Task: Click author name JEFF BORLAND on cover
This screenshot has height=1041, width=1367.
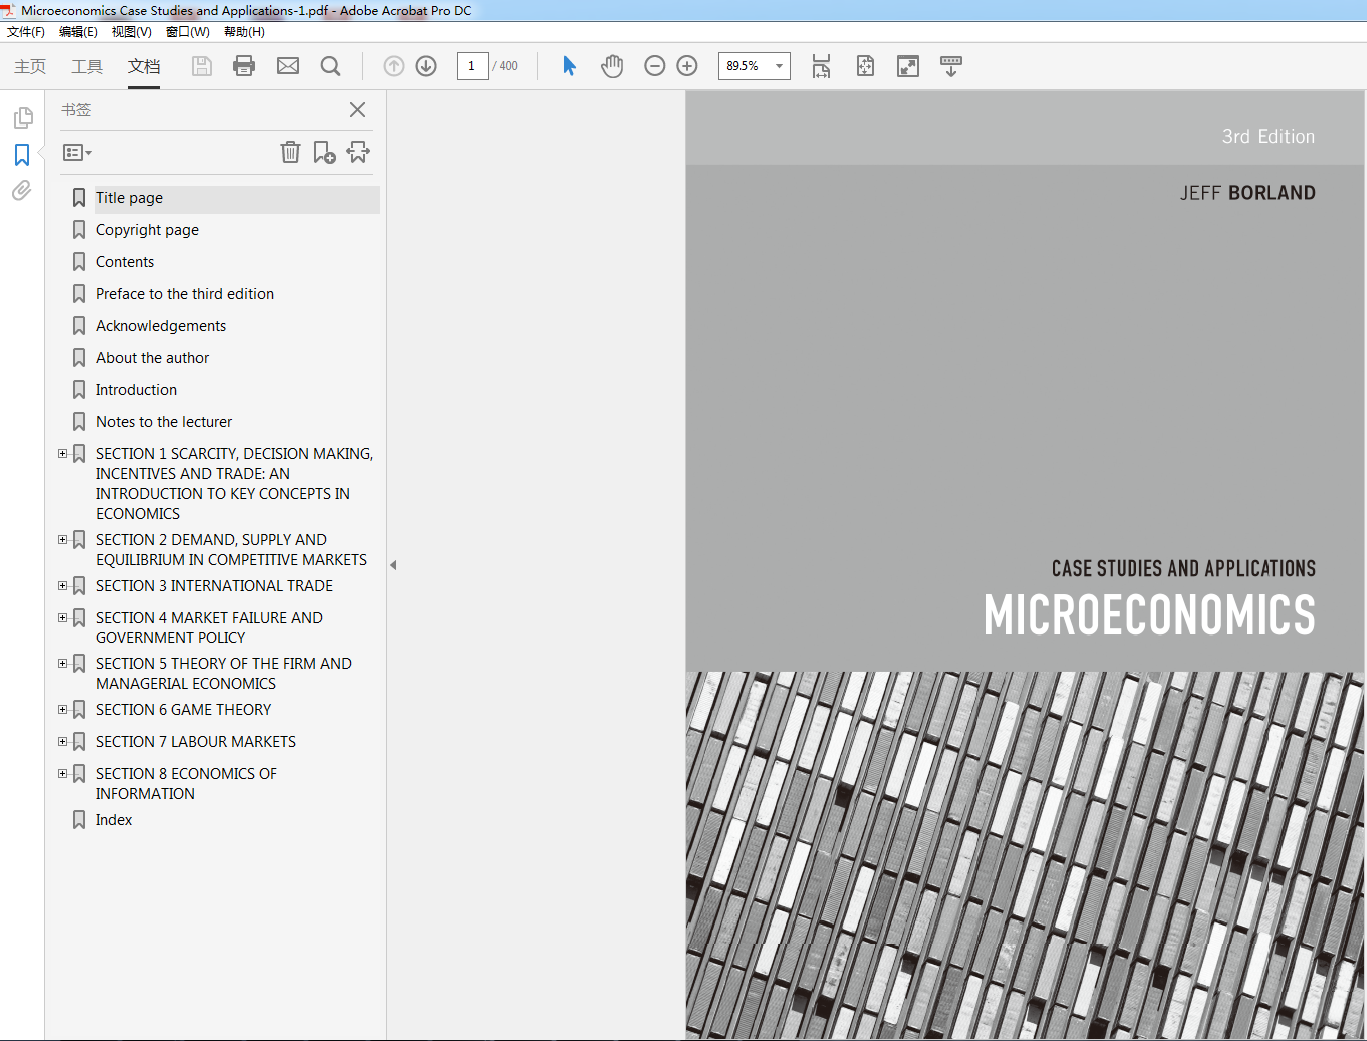Action: [x=1247, y=193]
